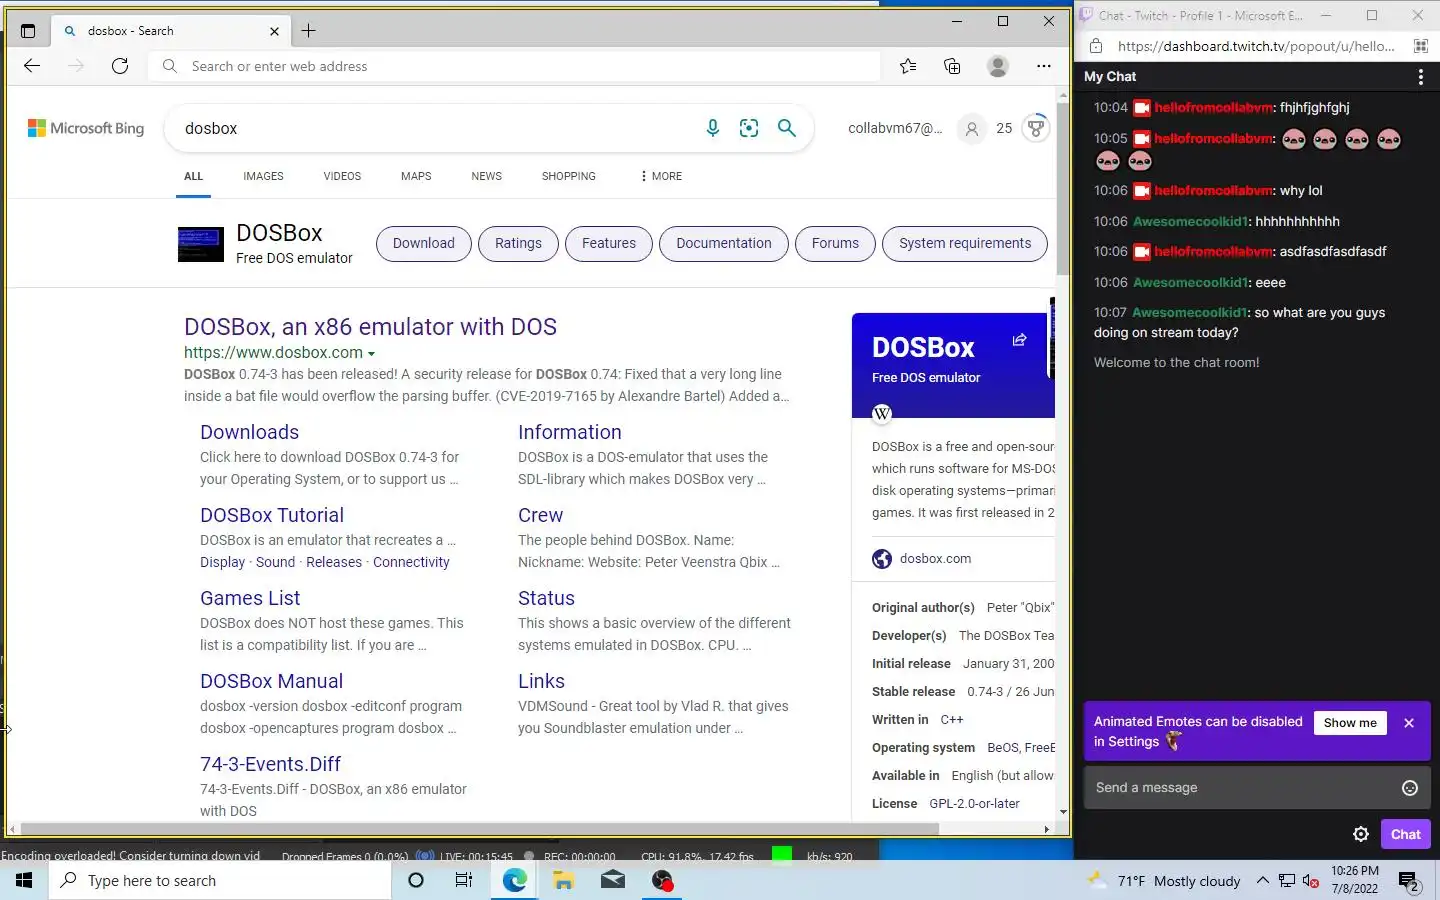Viewport: 1440px width, 900px height.
Task: Click the Wikipedia W icon
Action: [x=882, y=413]
